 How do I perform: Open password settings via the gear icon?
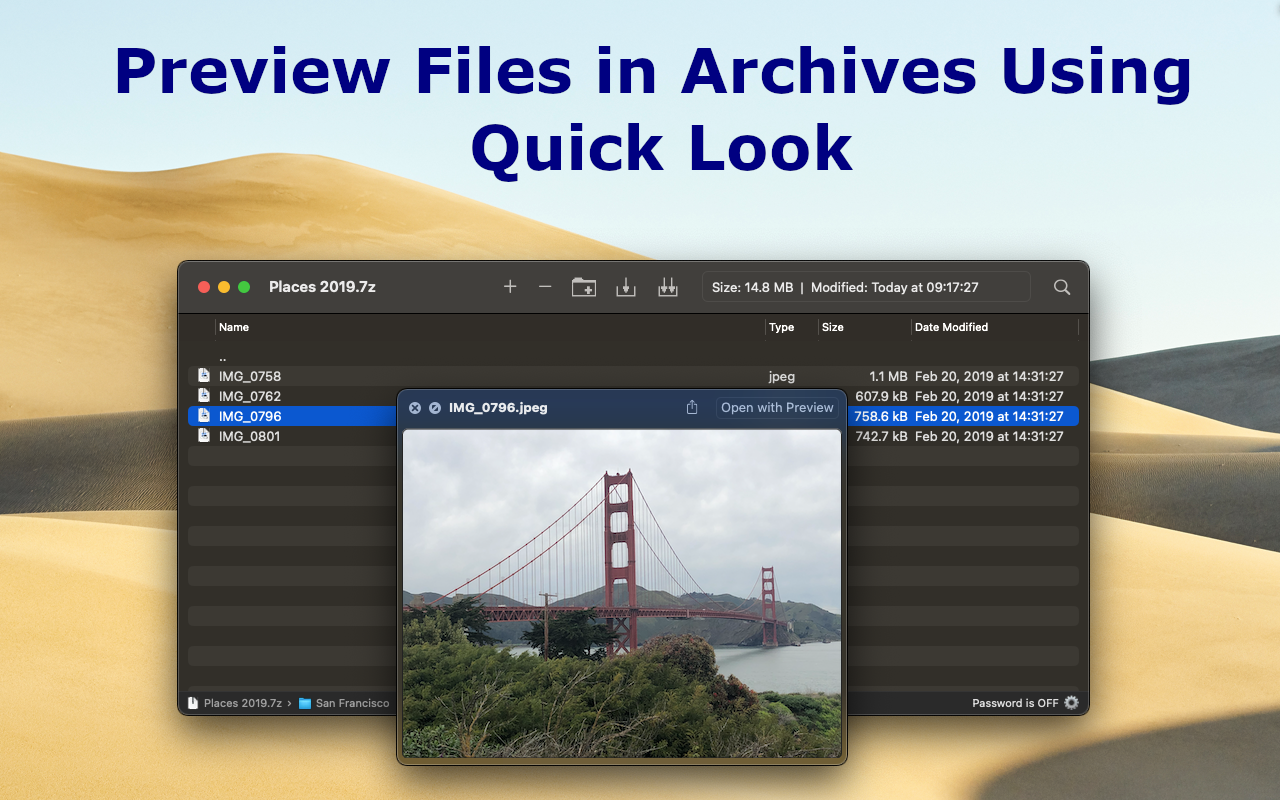coord(1071,703)
